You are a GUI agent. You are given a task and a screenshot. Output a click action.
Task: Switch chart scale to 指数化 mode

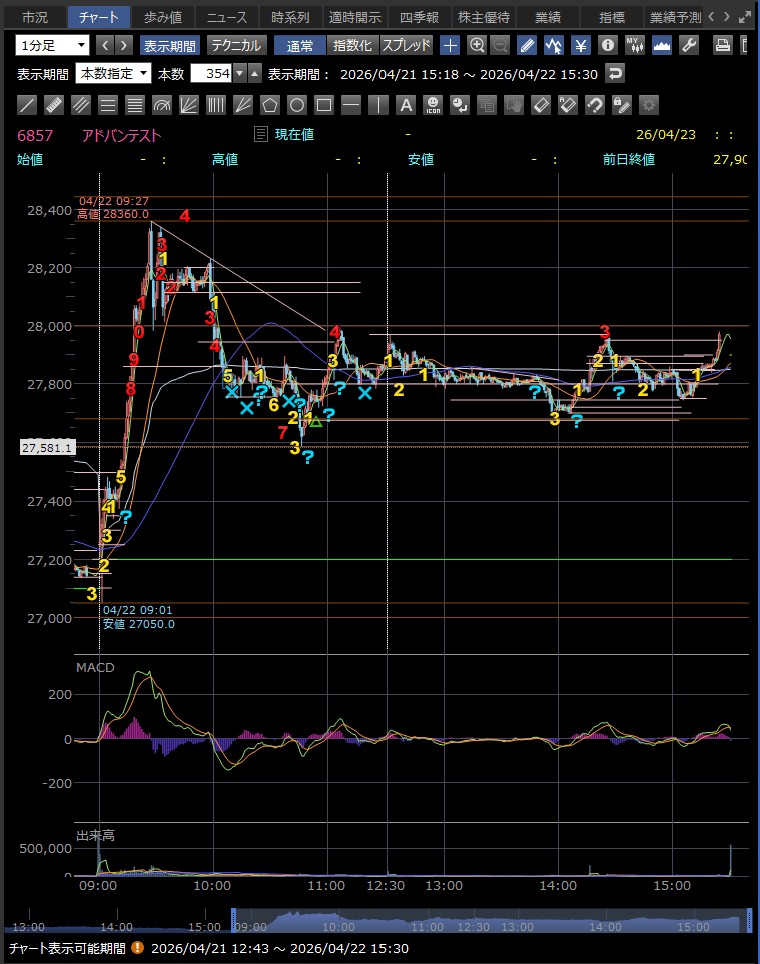pyautogui.click(x=353, y=45)
